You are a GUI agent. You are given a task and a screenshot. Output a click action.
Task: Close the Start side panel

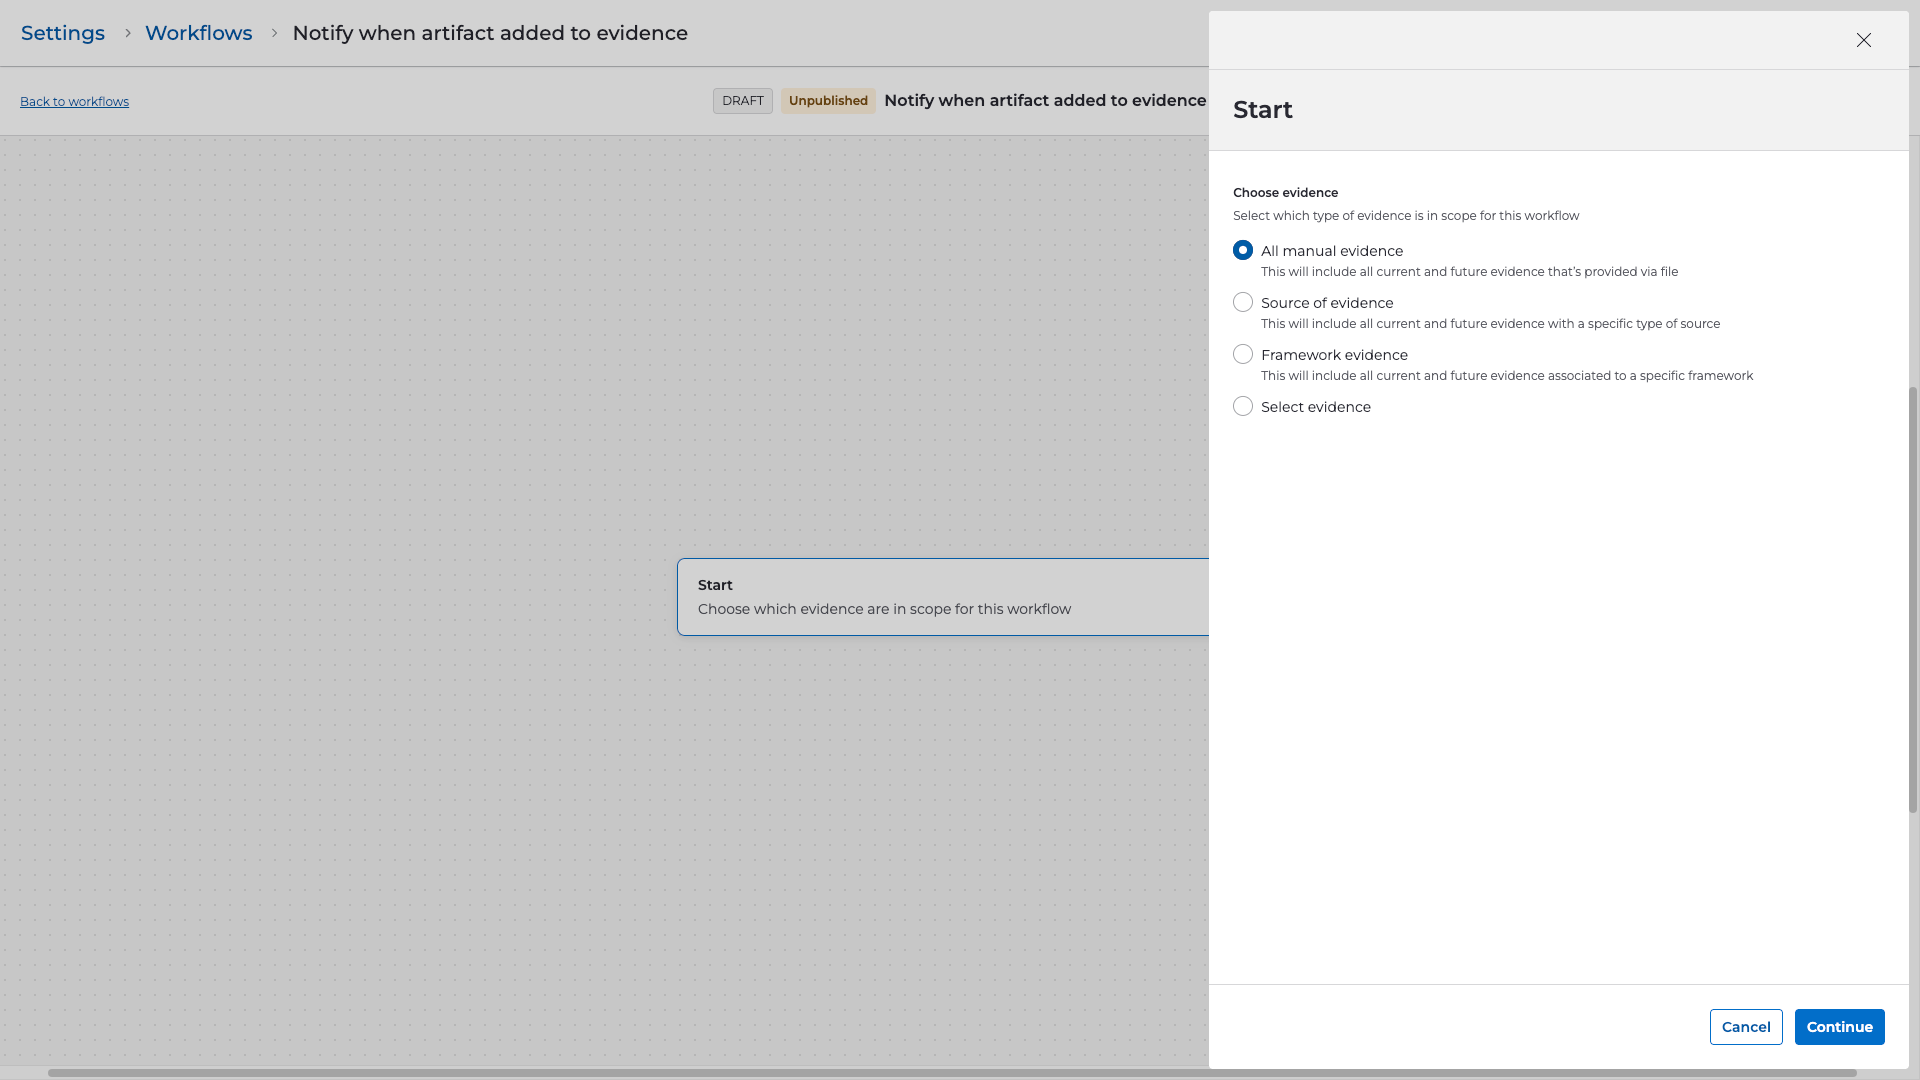point(1863,40)
